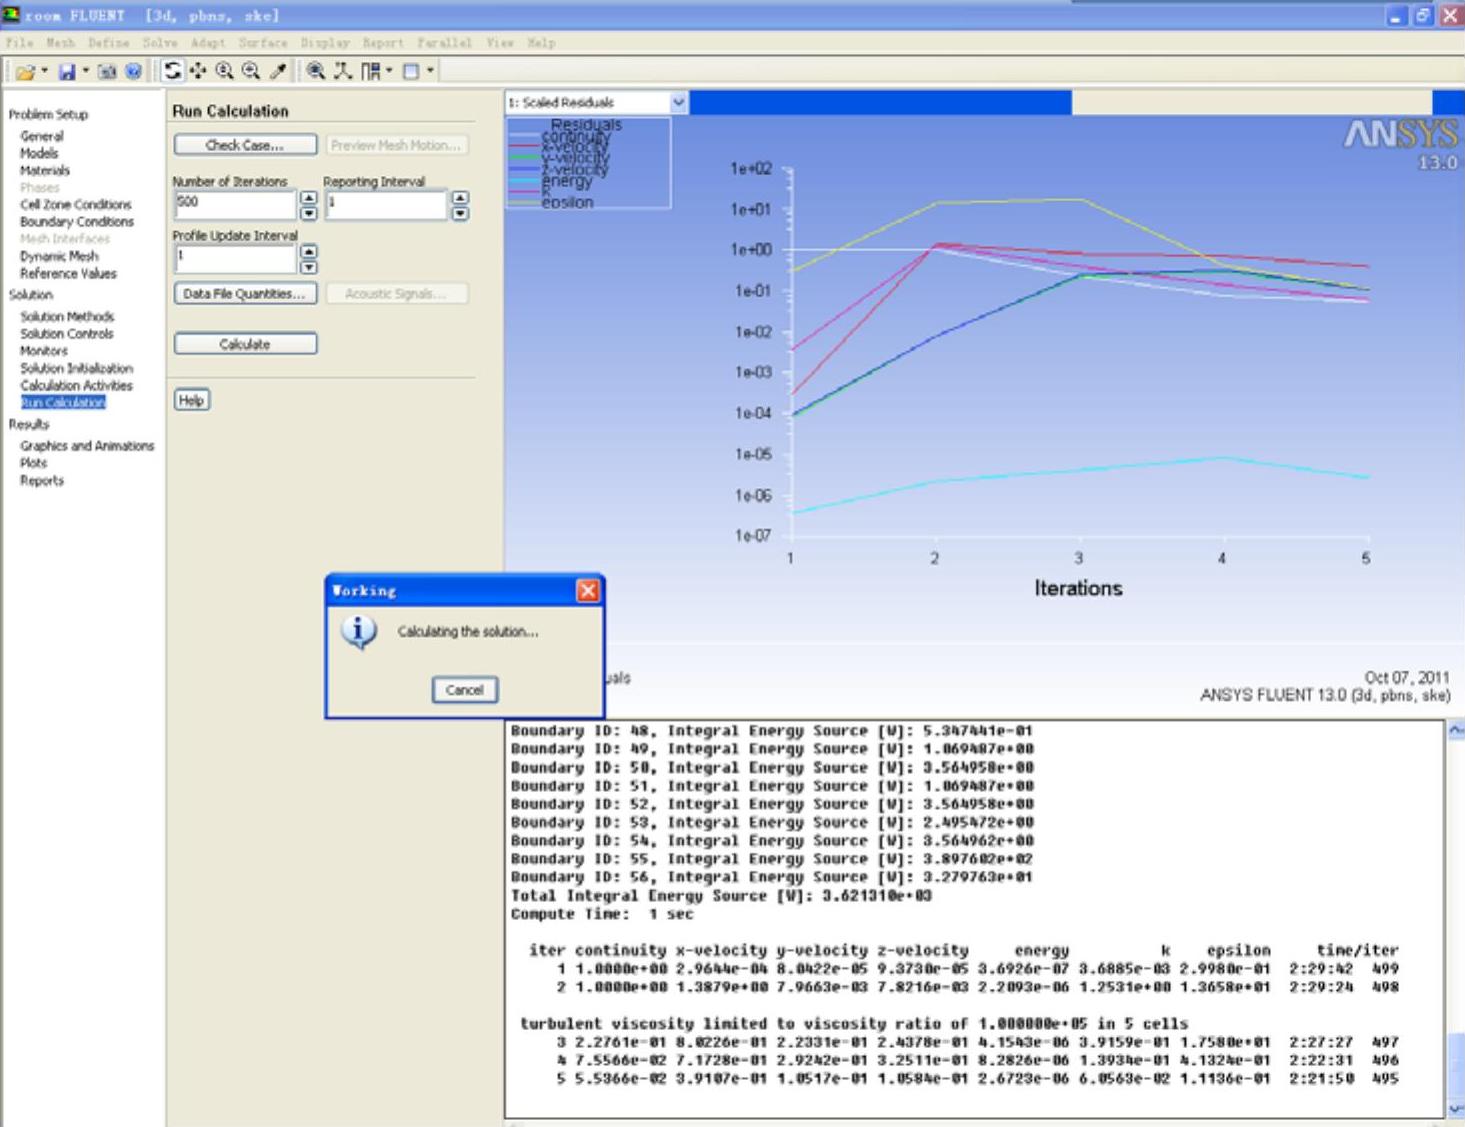Click the Arrange Workspace layout icon
Screen dimensions: 1465x1127
point(371,71)
